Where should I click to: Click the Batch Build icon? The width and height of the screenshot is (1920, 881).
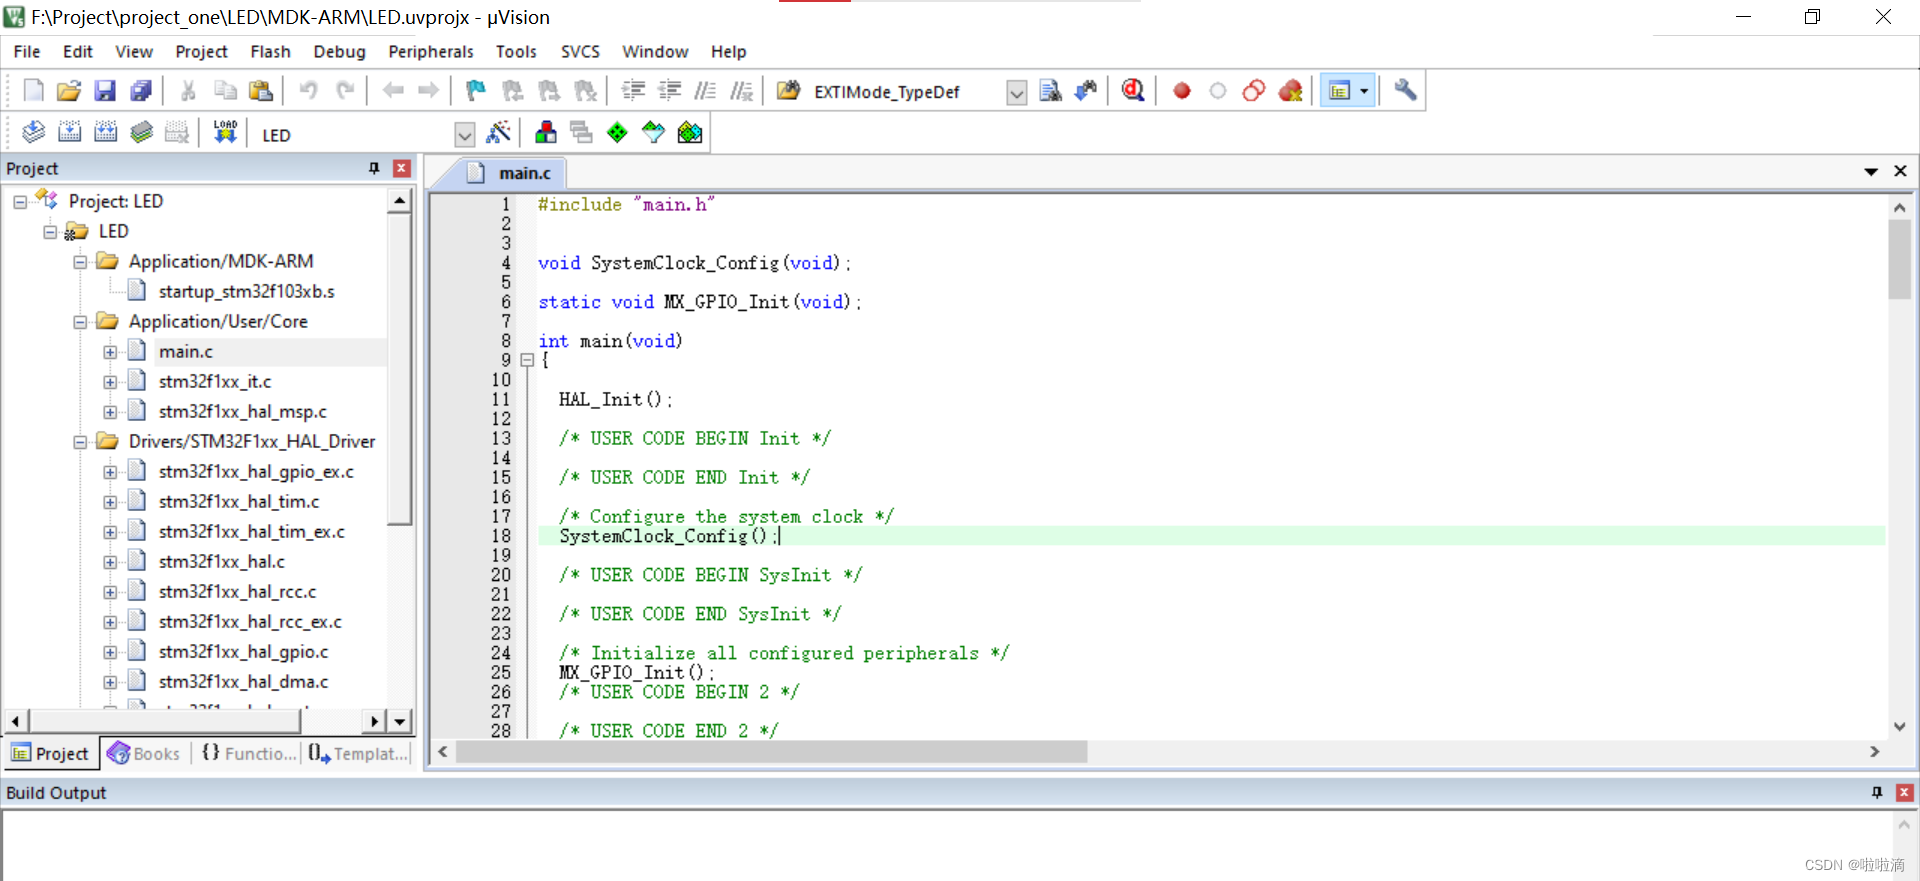[141, 132]
